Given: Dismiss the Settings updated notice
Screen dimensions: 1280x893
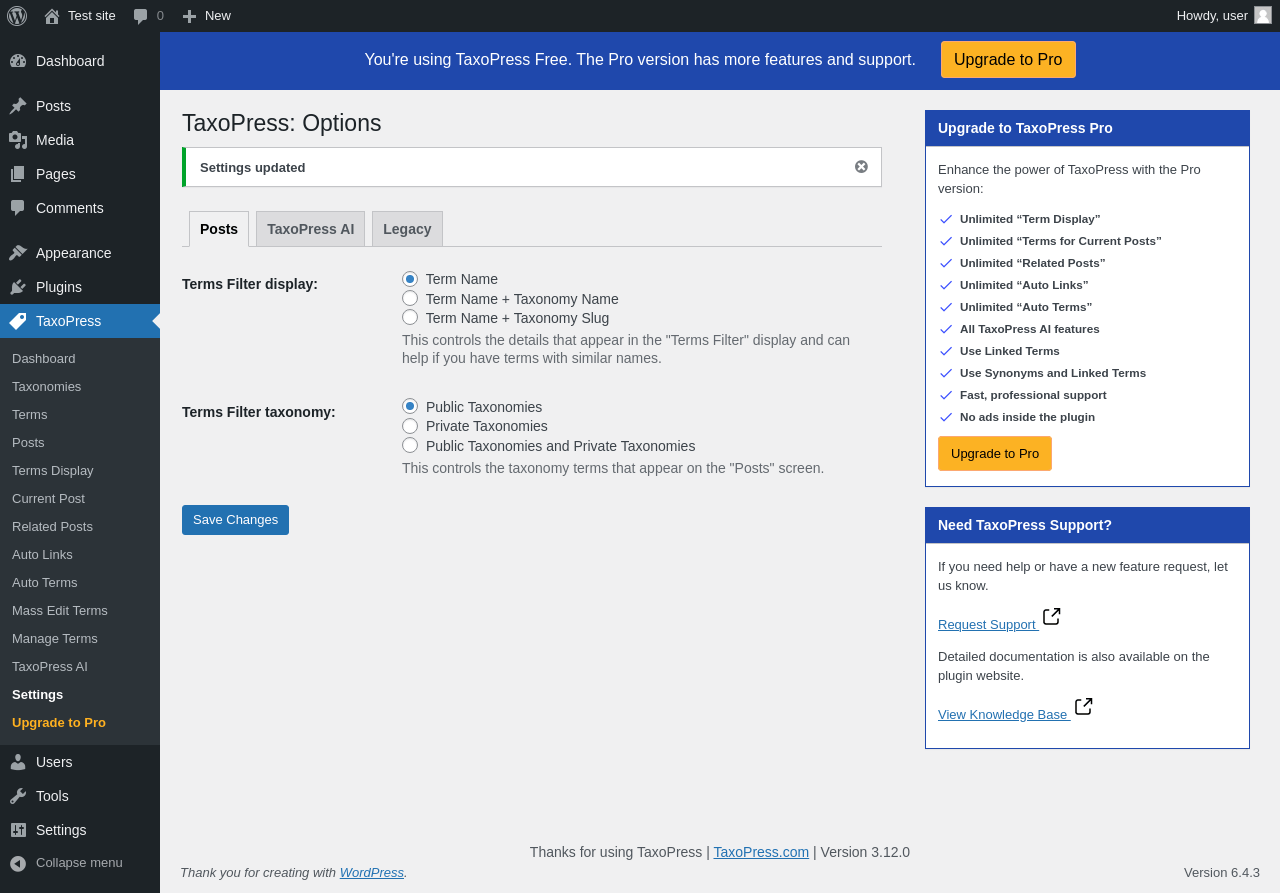Looking at the screenshot, I should 861,167.
